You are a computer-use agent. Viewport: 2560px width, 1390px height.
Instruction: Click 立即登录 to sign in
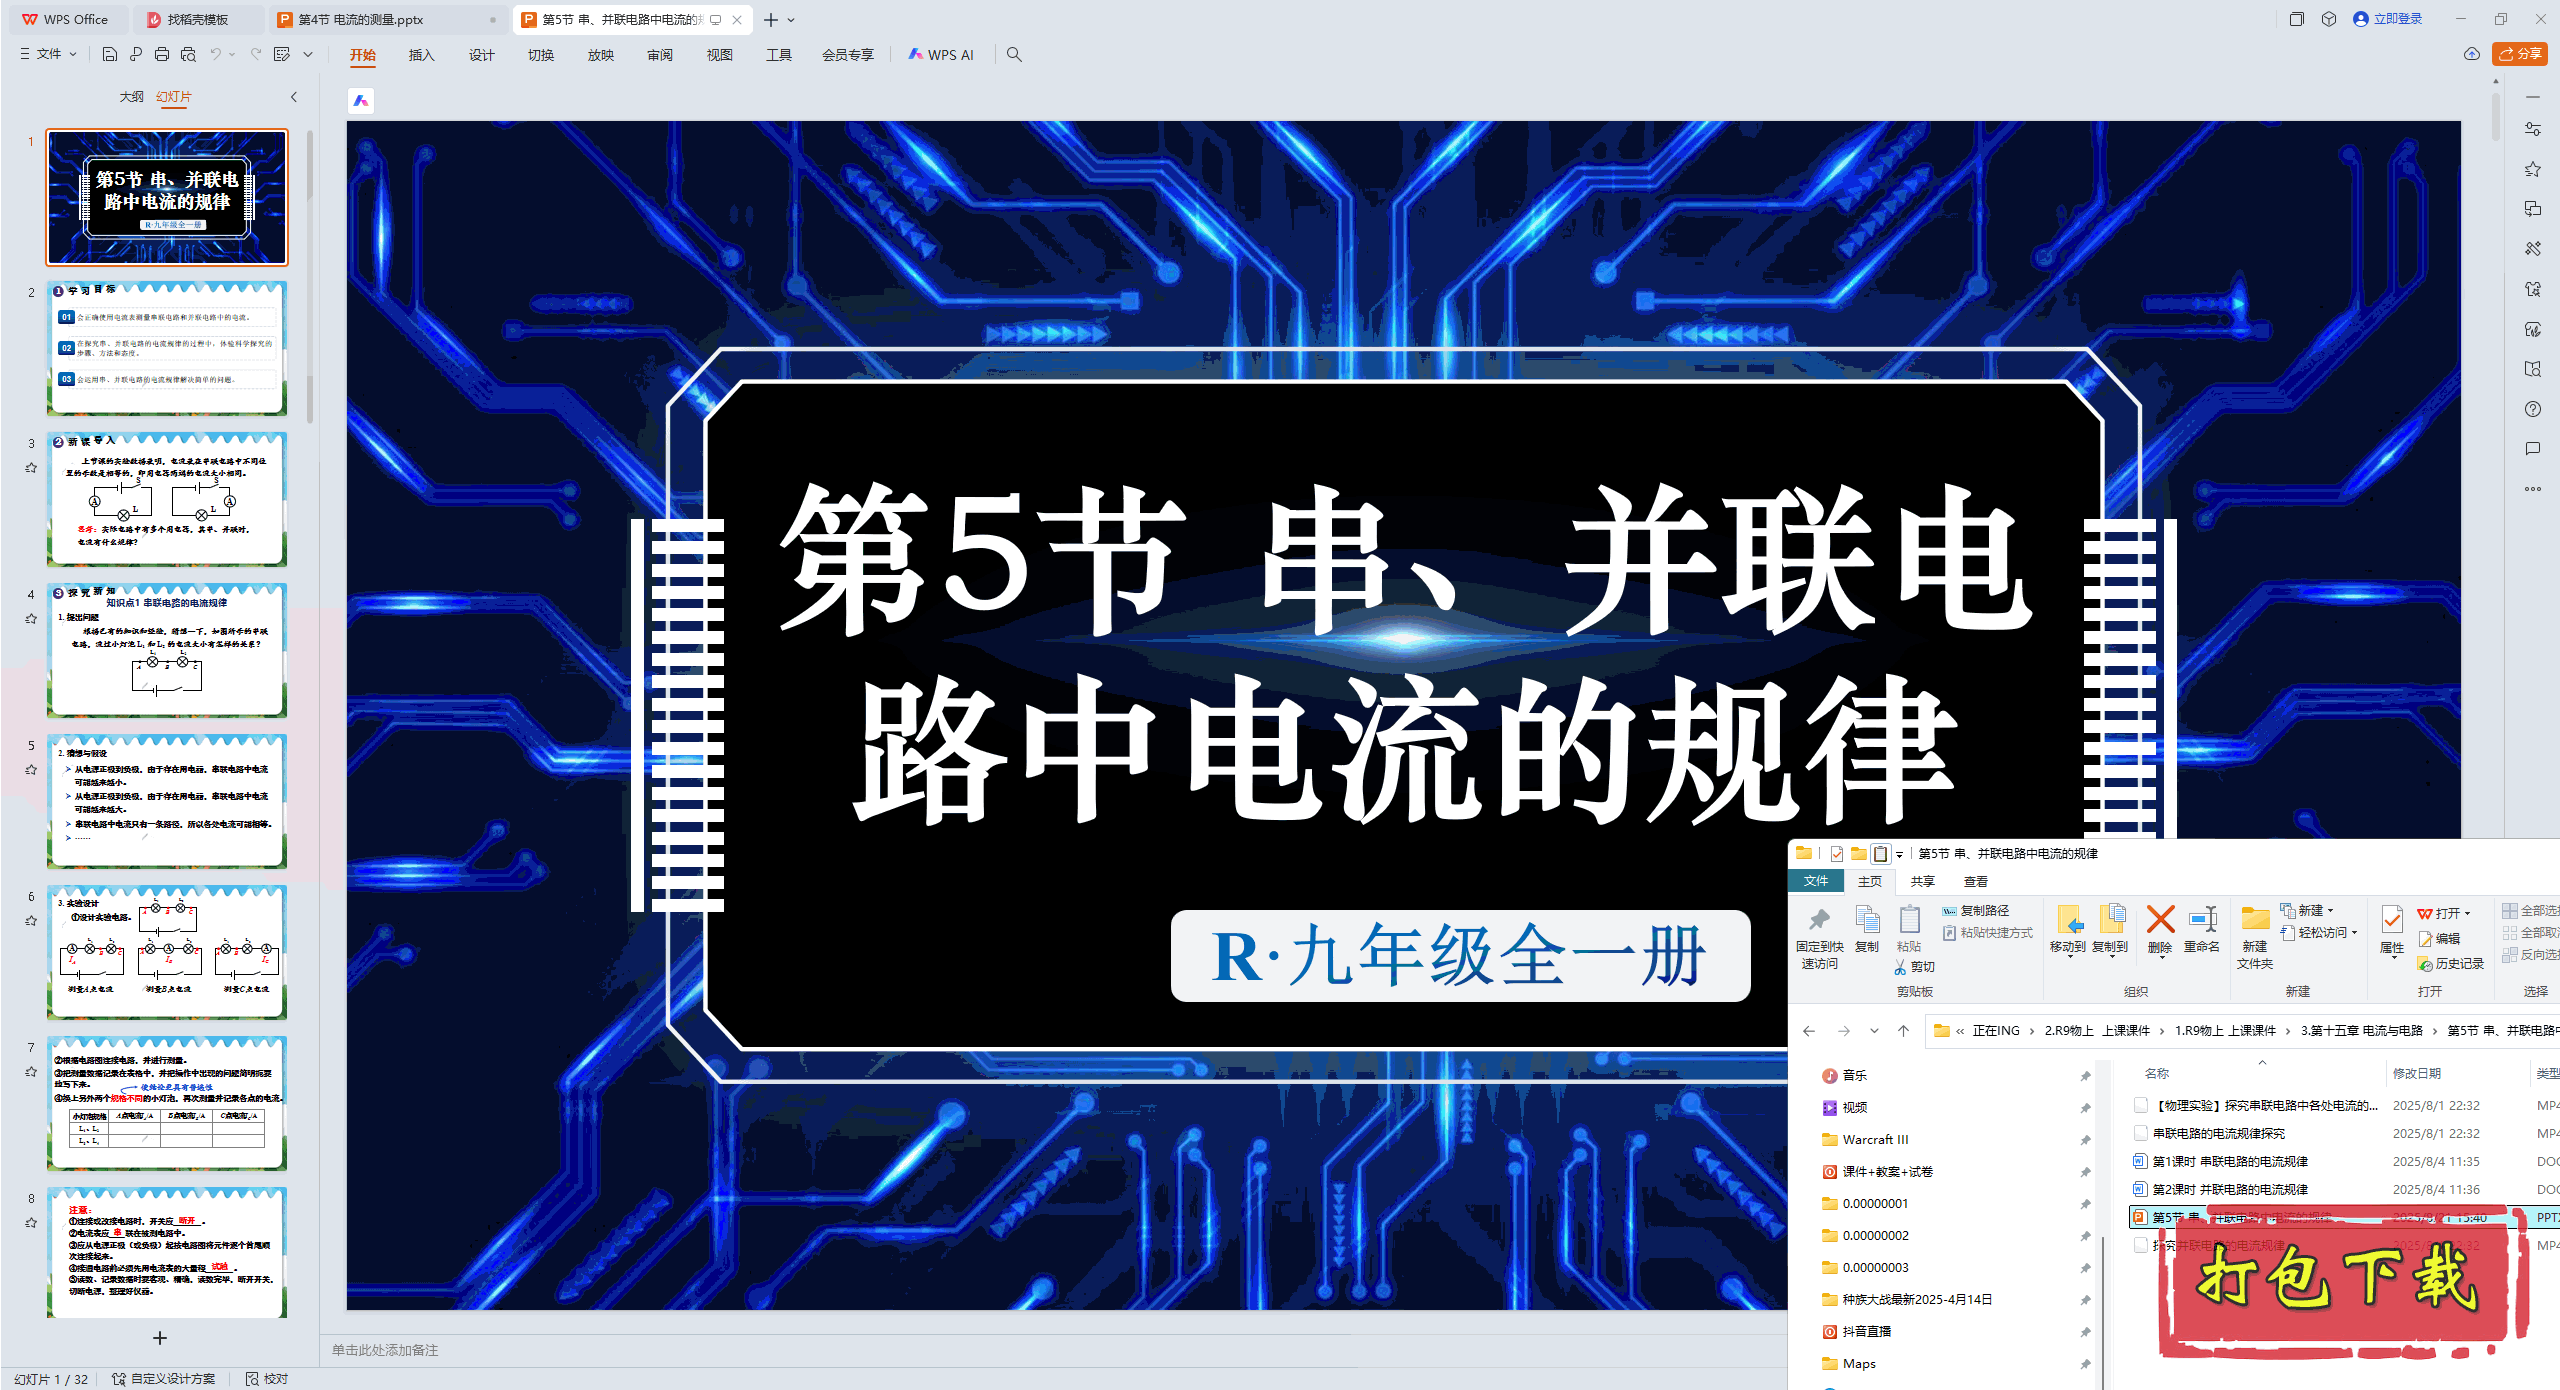[x=2387, y=19]
